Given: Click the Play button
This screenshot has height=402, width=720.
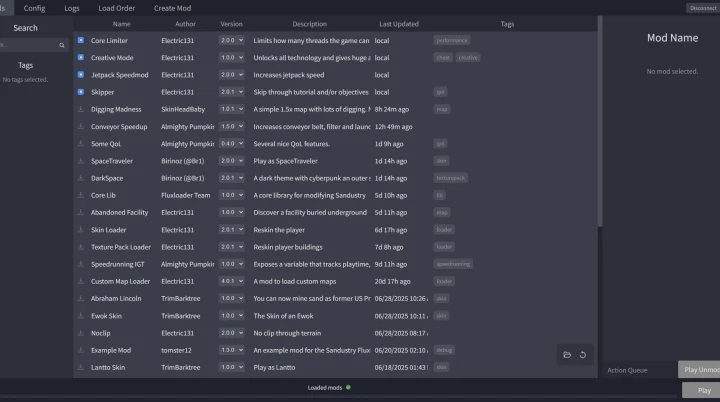Looking at the screenshot, I should (701, 390).
